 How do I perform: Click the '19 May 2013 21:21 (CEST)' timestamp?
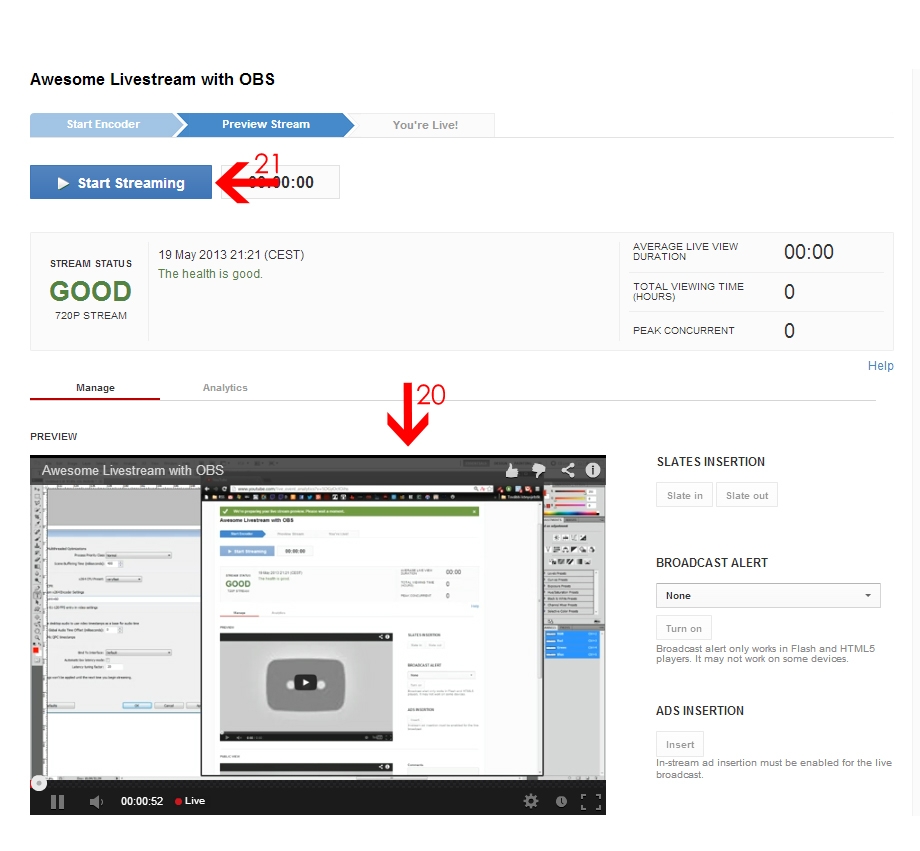(x=231, y=255)
